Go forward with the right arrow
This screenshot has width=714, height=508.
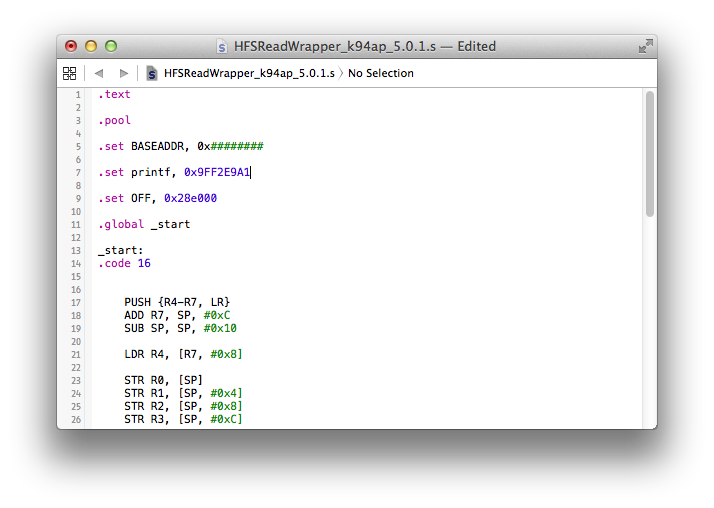(123, 73)
